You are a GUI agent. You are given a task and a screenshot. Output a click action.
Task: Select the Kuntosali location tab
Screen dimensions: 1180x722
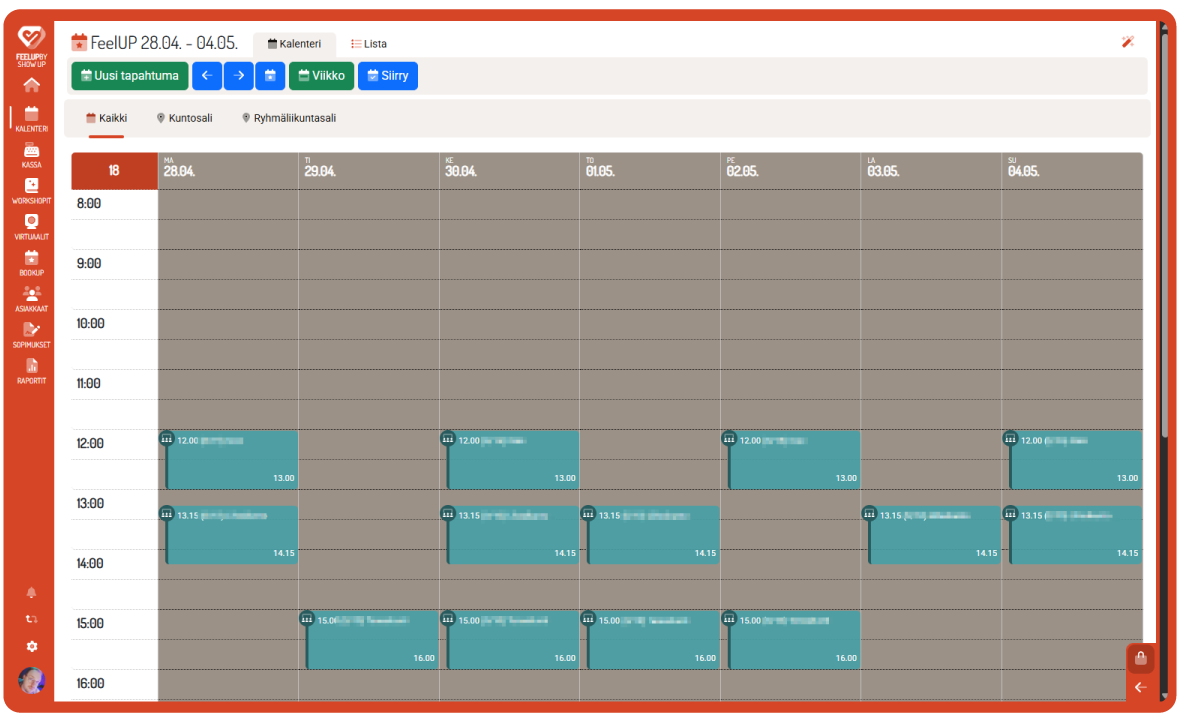(x=184, y=118)
